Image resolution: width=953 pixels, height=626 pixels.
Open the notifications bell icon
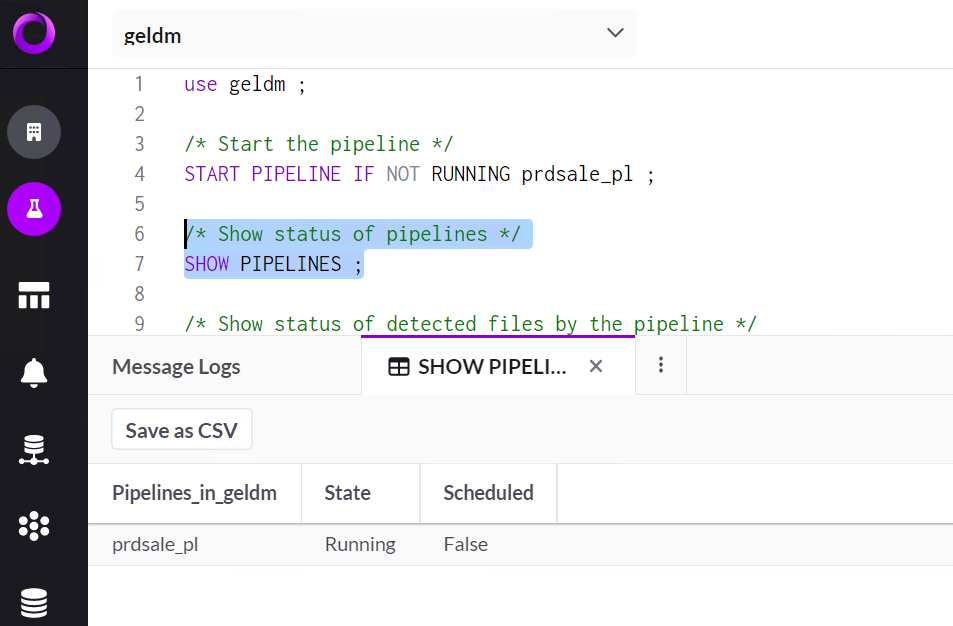(34, 372)
